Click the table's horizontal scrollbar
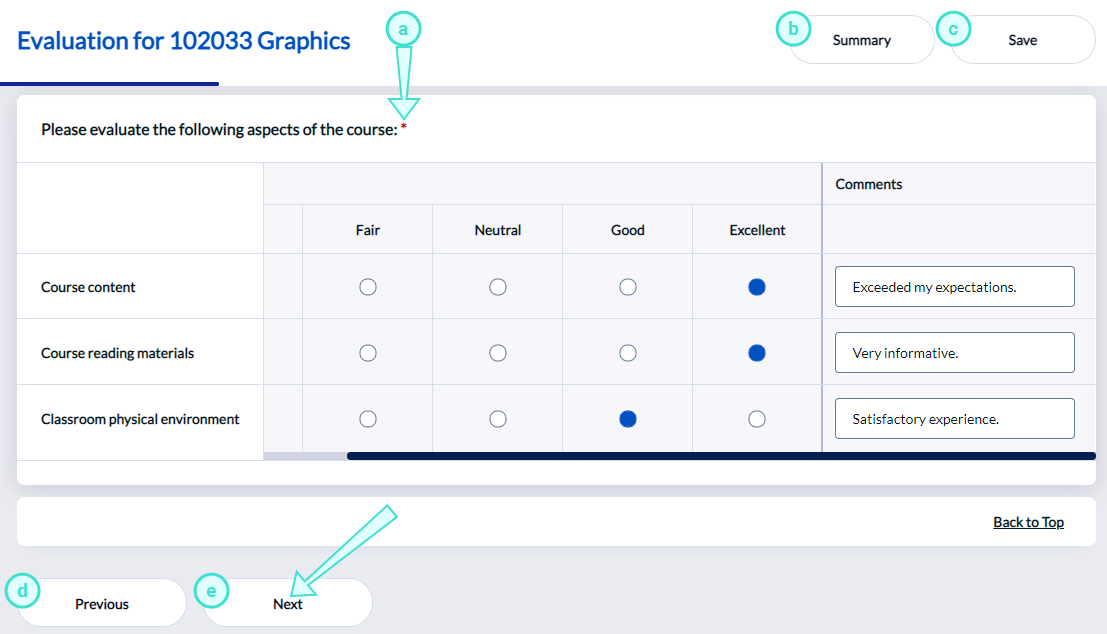Image resolution: width=1107 pixels, height=634 pixels. 720,456
